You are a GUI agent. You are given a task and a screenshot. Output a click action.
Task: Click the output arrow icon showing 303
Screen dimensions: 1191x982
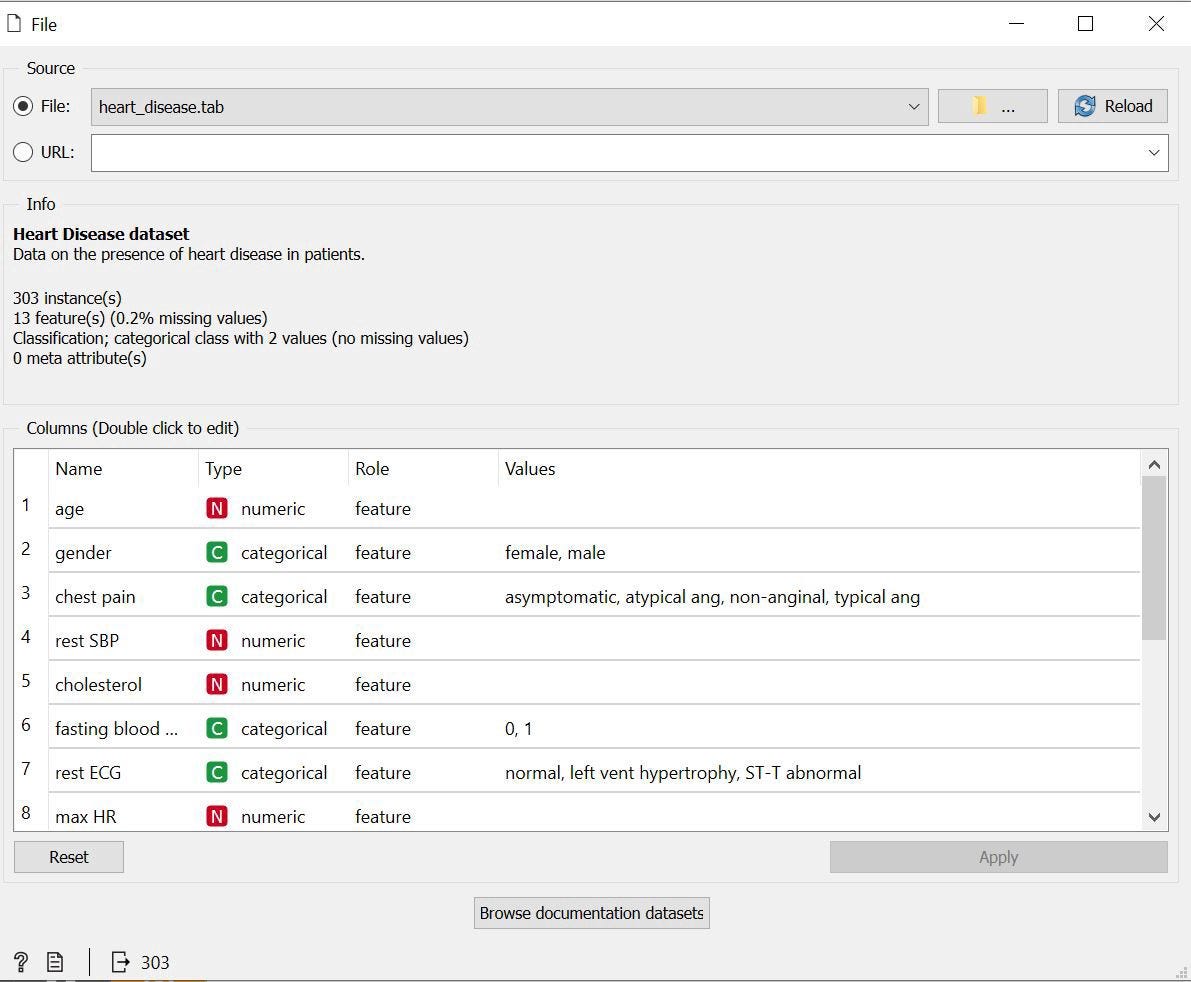(x=119, y=961)
